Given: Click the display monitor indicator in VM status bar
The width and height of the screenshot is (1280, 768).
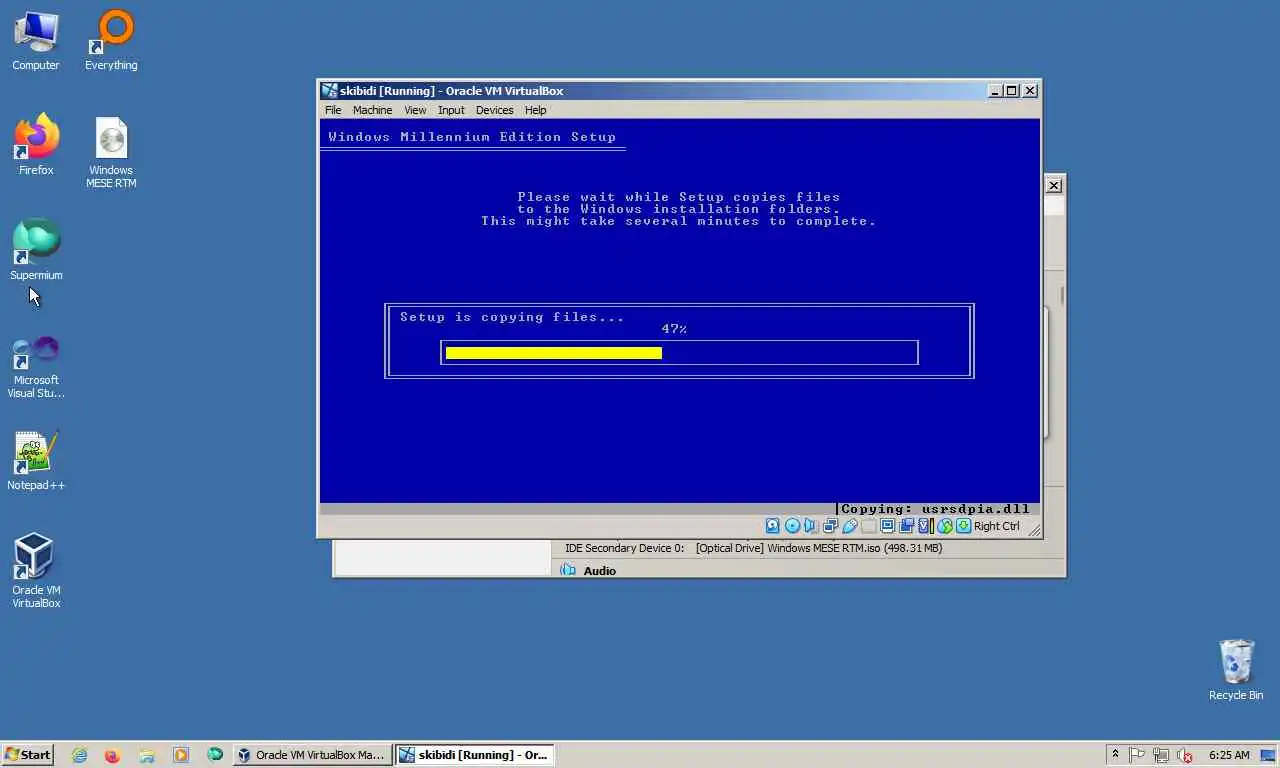Looking at the screenshot, I should point(888,526).
